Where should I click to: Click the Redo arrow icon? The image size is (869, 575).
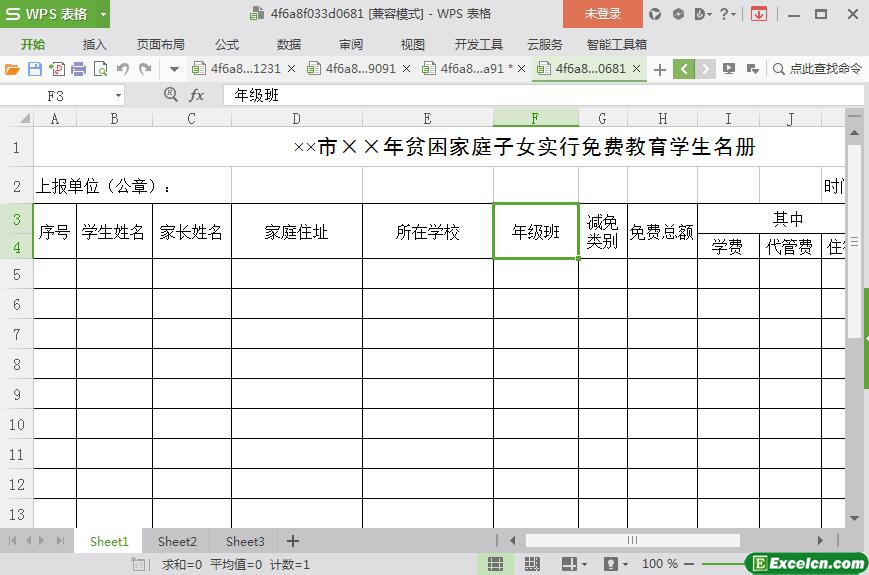tap(145, 69)
